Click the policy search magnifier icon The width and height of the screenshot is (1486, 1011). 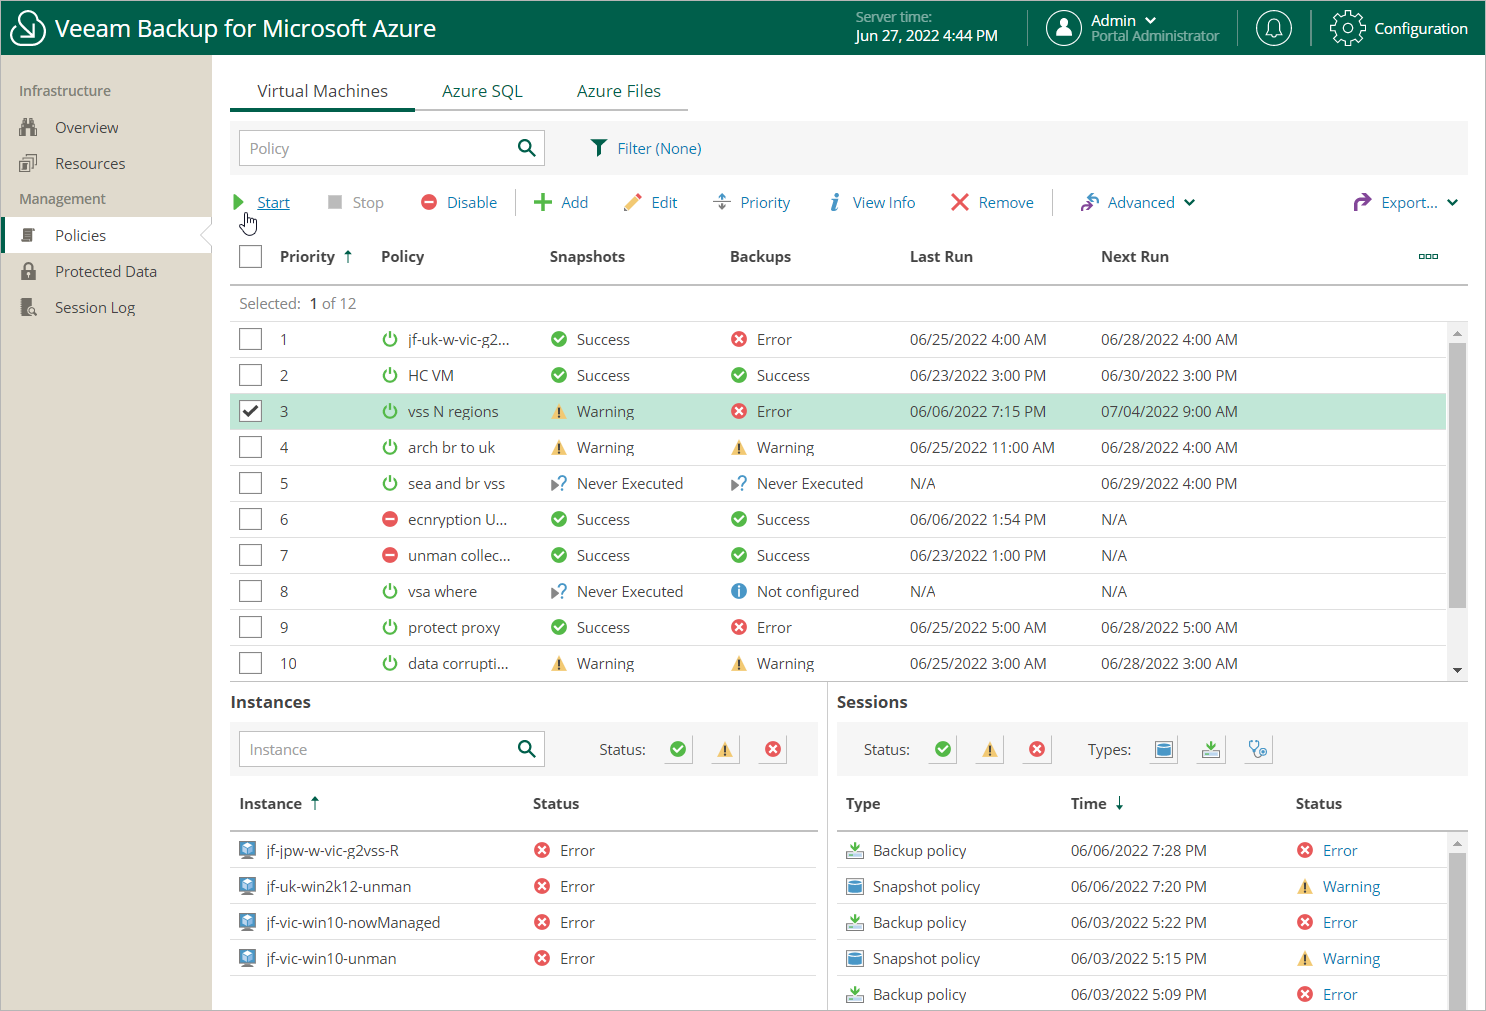[526, 148]
